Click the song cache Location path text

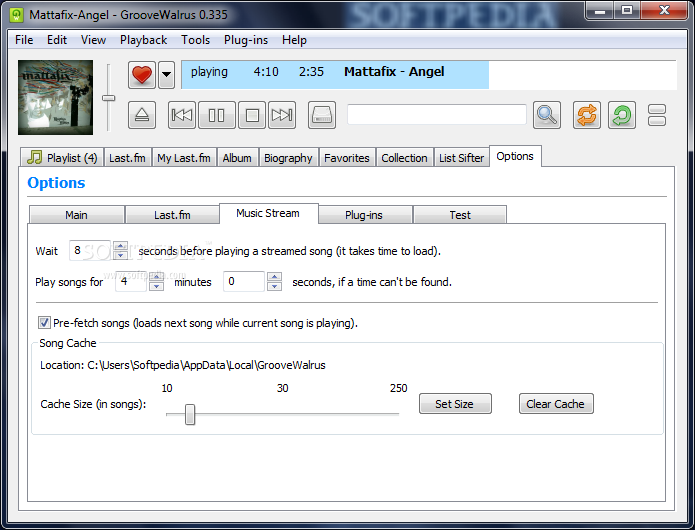tap(183, 365)
